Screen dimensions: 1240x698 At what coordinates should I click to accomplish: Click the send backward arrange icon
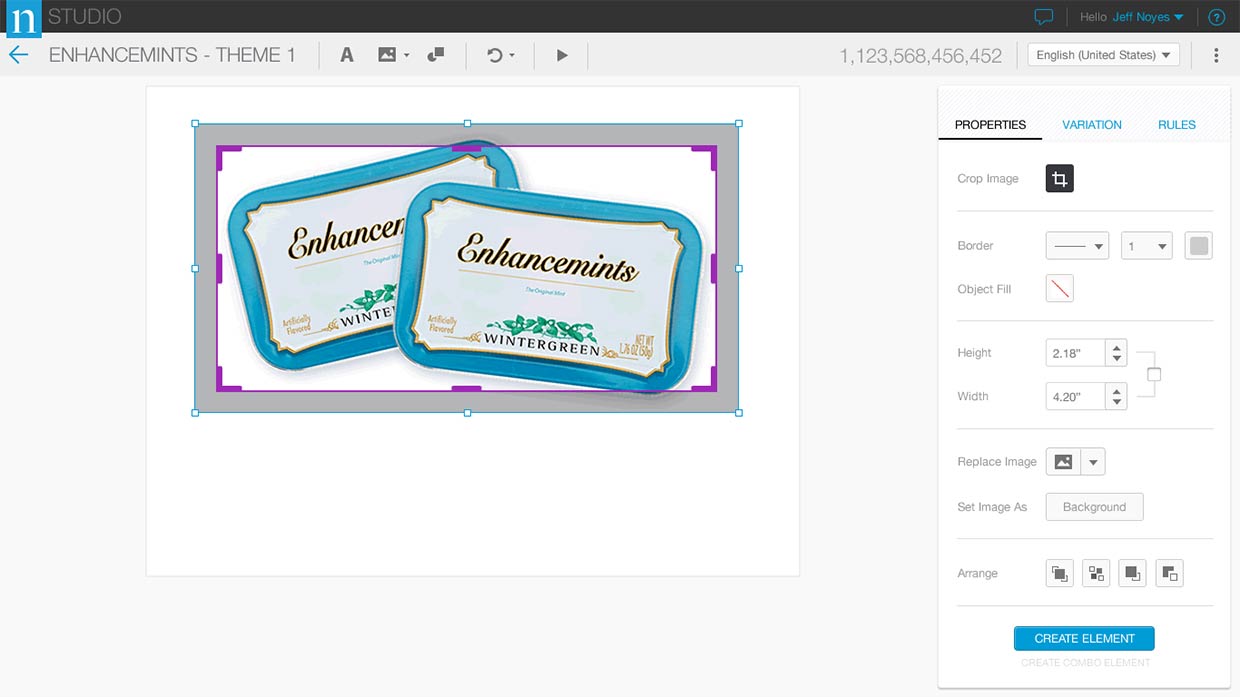click(x=1169, y=573)
